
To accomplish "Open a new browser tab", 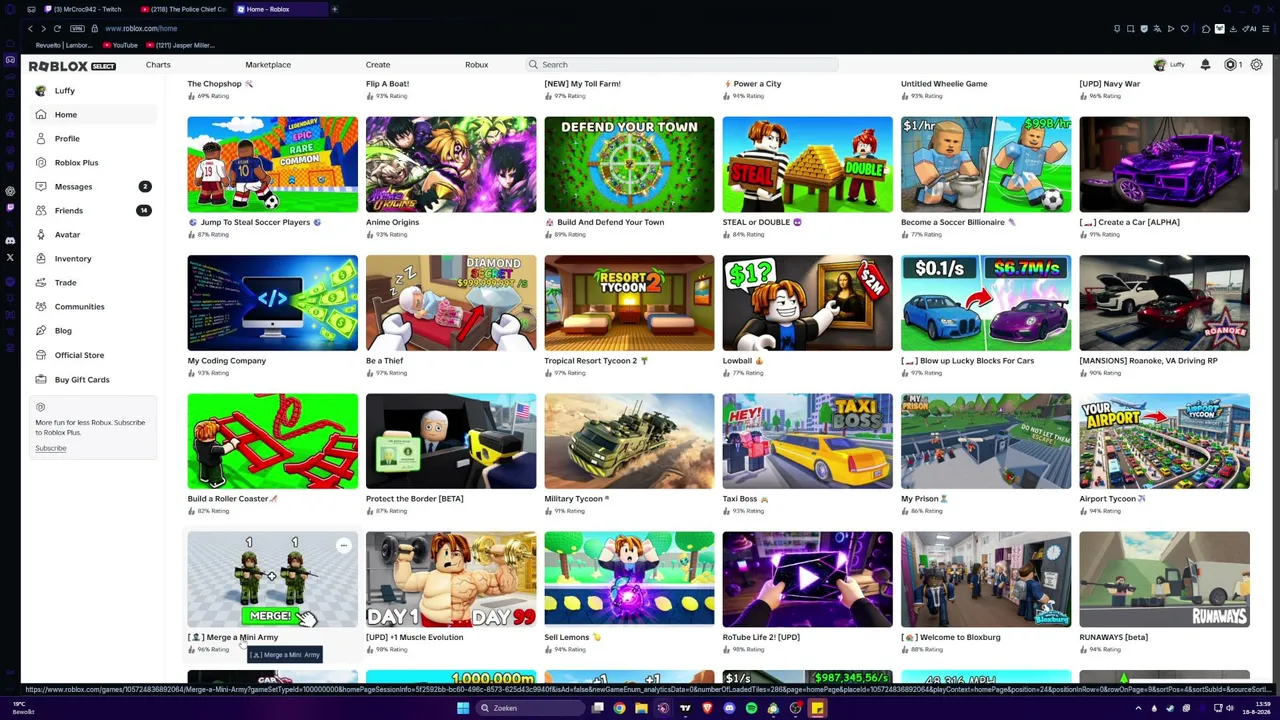I will coord(334,10).
